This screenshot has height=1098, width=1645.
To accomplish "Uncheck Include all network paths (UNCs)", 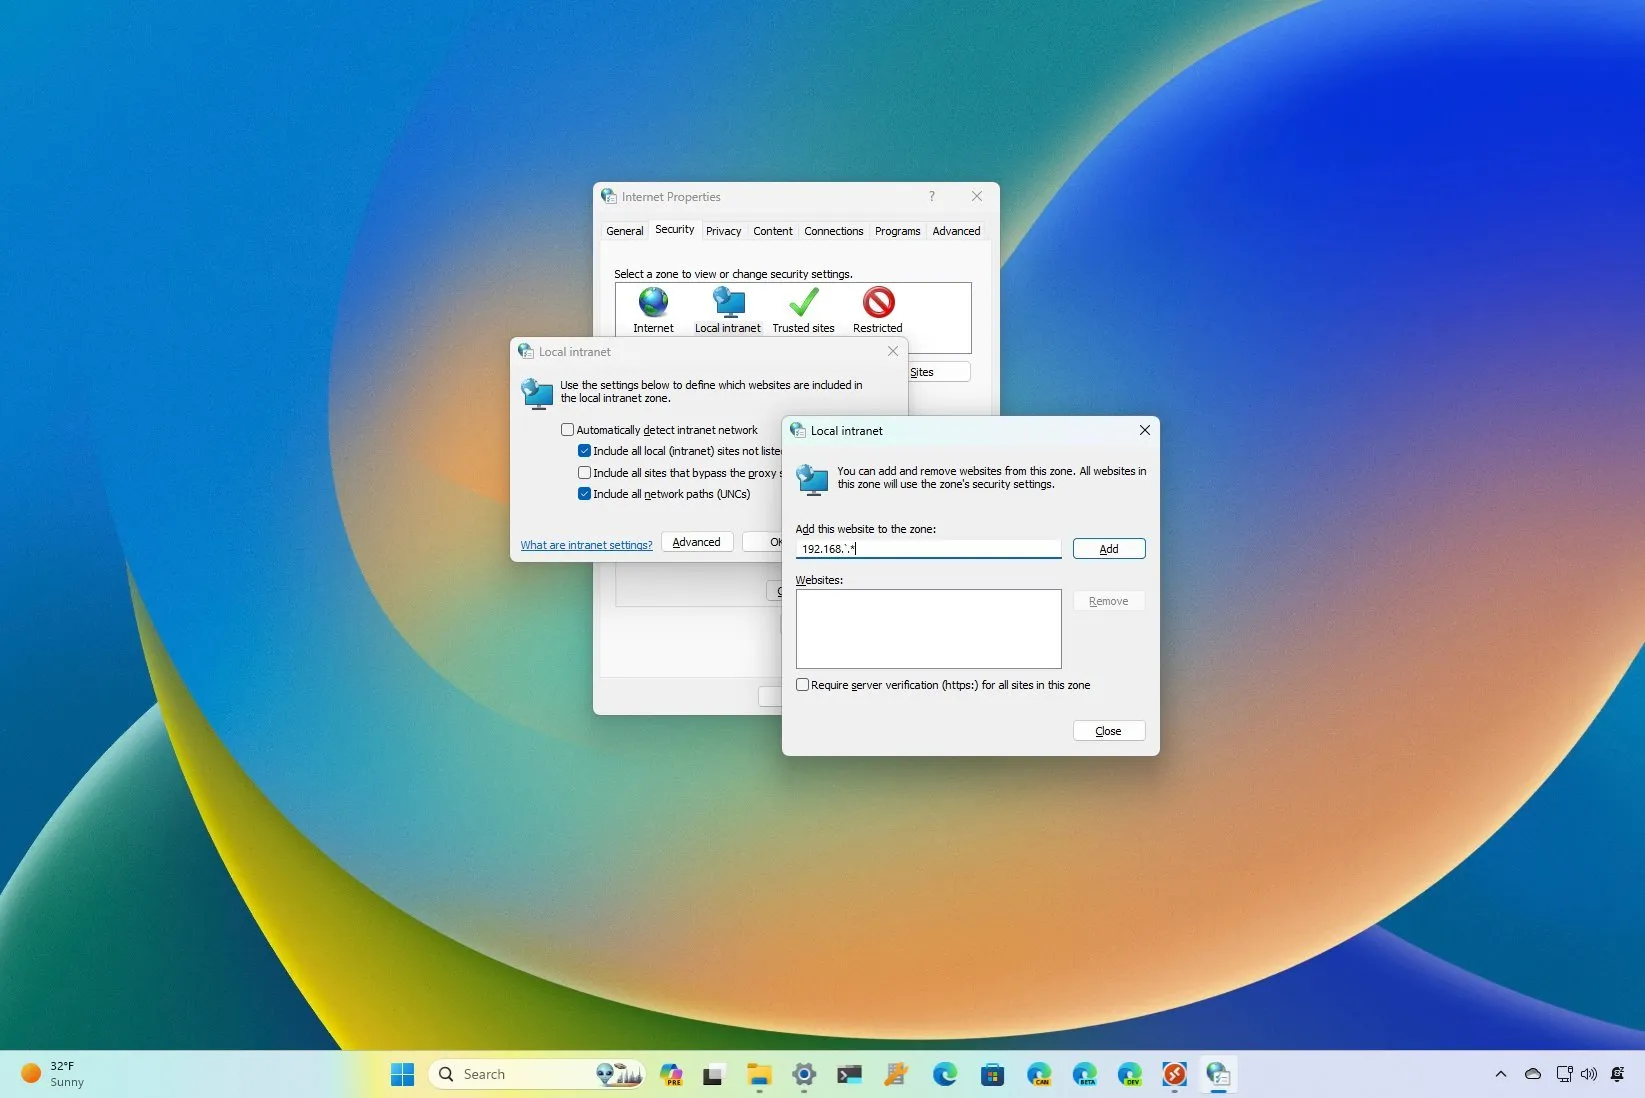I will pos(585,494).
